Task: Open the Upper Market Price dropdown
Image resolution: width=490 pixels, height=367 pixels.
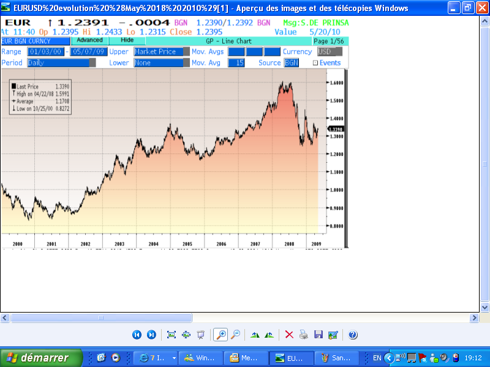Action: [162, 52]
